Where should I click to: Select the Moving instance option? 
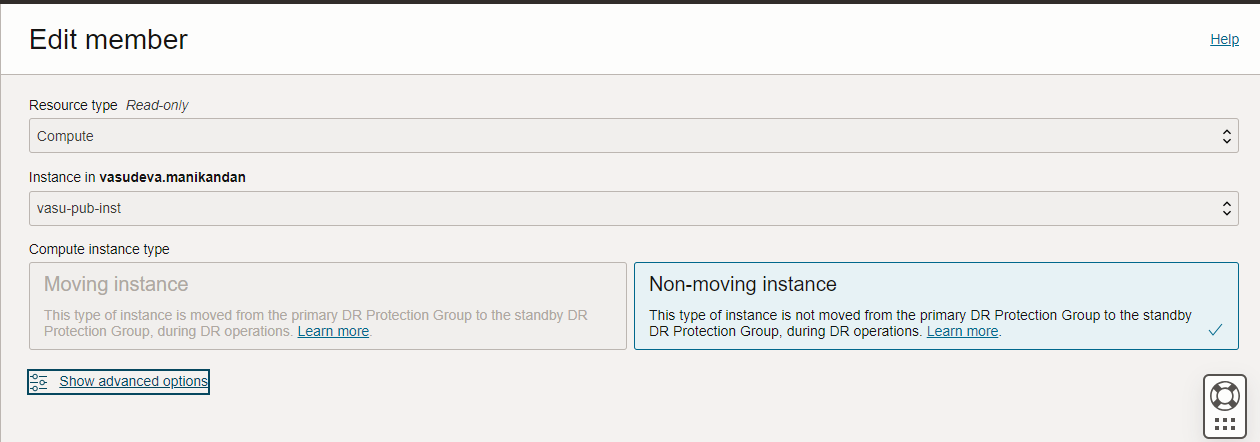[x=328, y=306]
